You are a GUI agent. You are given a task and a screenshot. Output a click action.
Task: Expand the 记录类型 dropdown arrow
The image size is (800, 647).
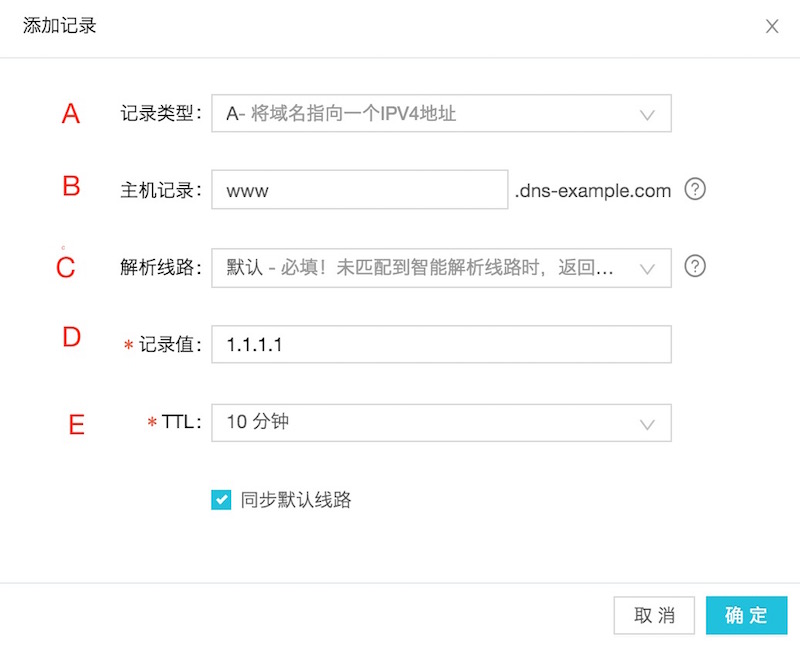point(647,114)
